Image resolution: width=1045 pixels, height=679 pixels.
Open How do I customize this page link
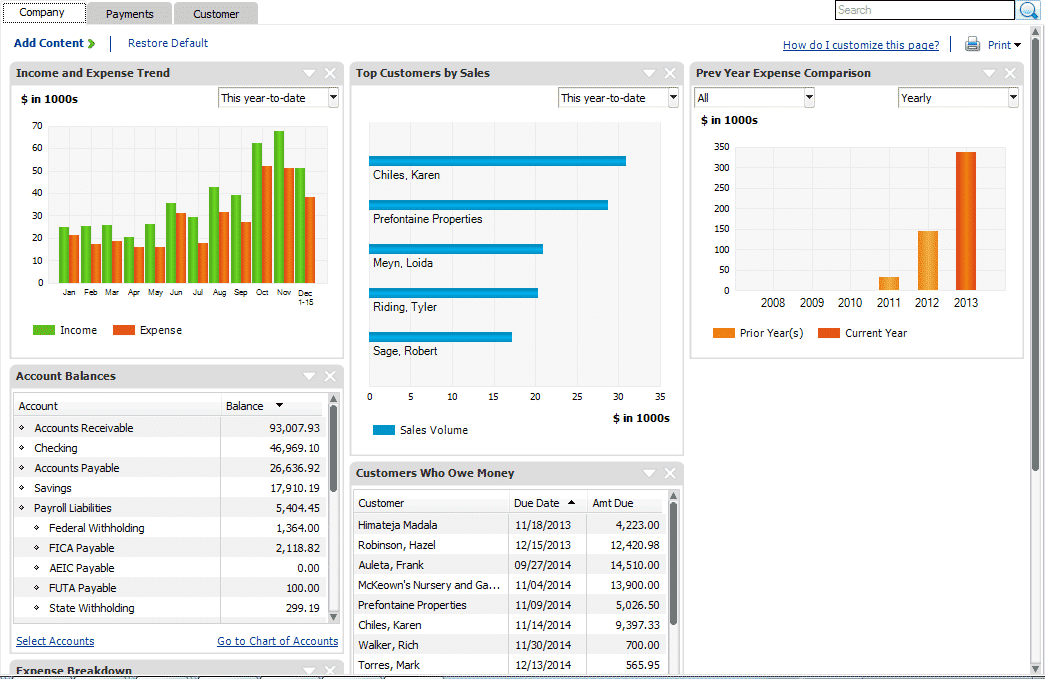coord(861,45)
